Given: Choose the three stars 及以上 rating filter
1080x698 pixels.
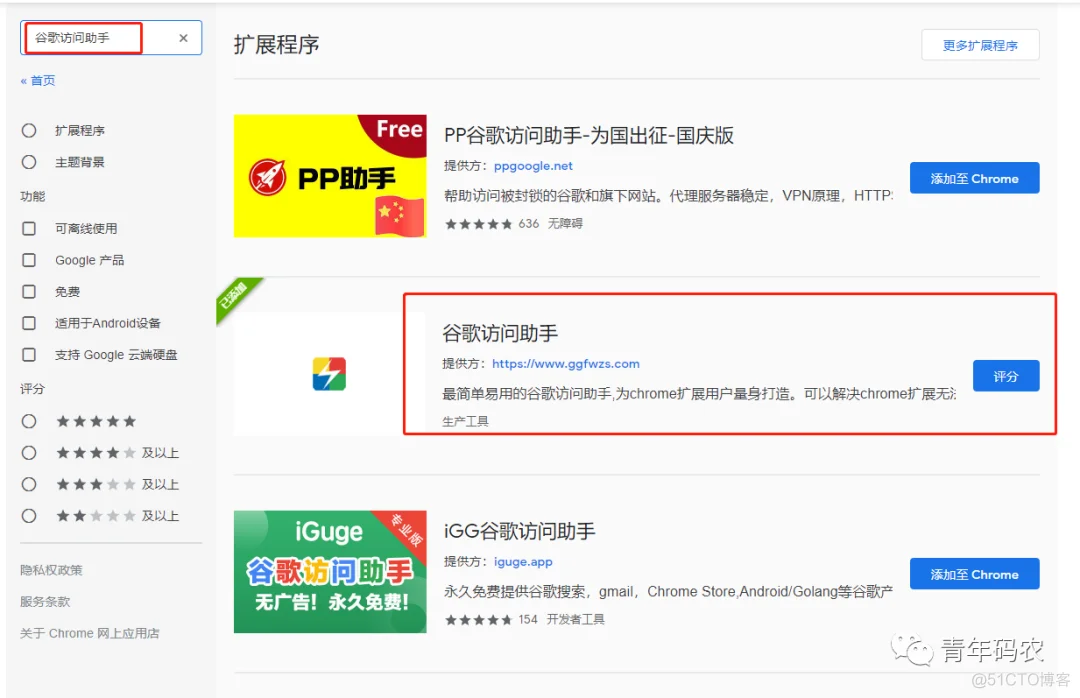Looking at the screenshot, I should coord(29,484).
